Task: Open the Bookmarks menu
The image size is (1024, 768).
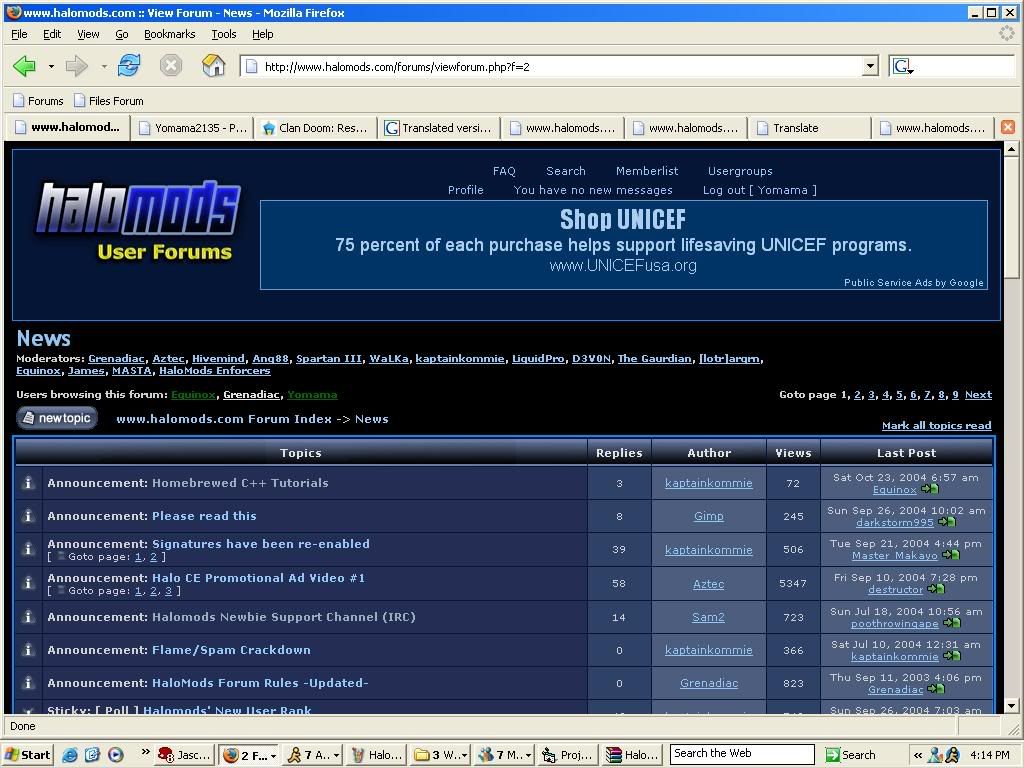Action: coord(169,34)
